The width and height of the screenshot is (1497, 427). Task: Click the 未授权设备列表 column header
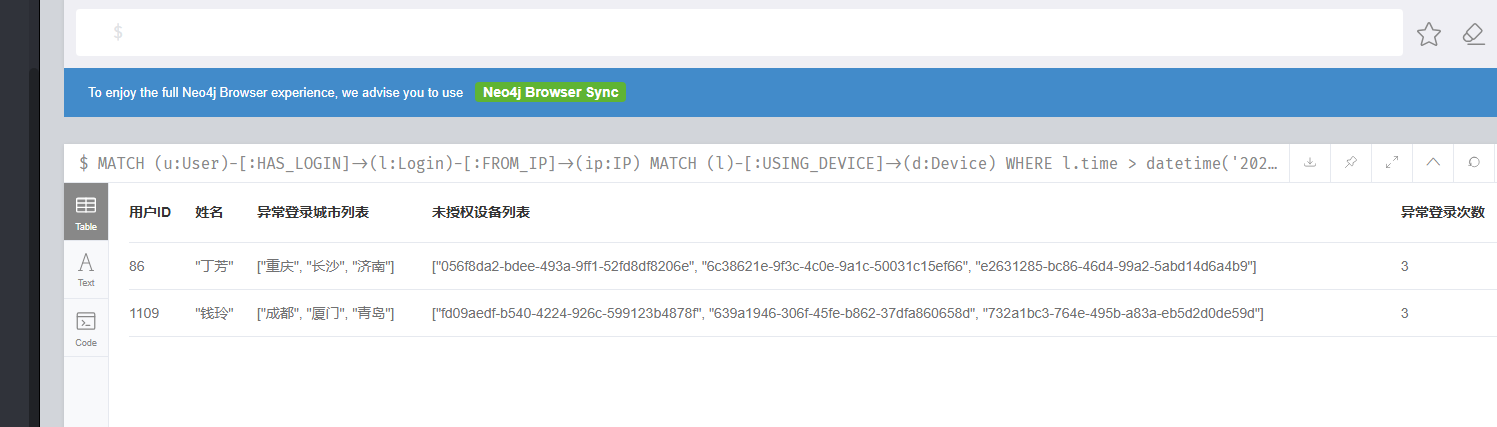point(481,212)
